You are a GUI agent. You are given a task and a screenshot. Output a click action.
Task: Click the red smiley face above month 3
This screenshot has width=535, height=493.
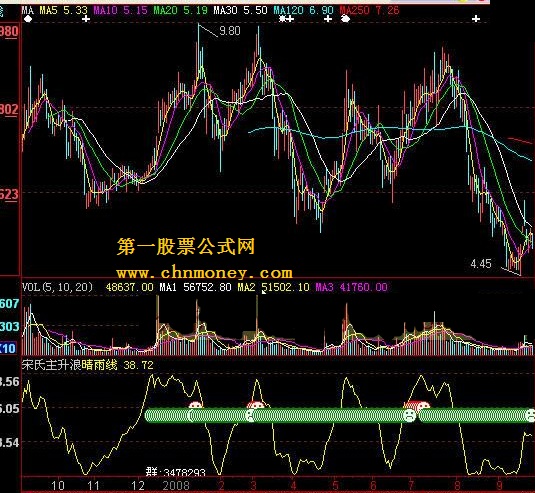coord(256,405)
